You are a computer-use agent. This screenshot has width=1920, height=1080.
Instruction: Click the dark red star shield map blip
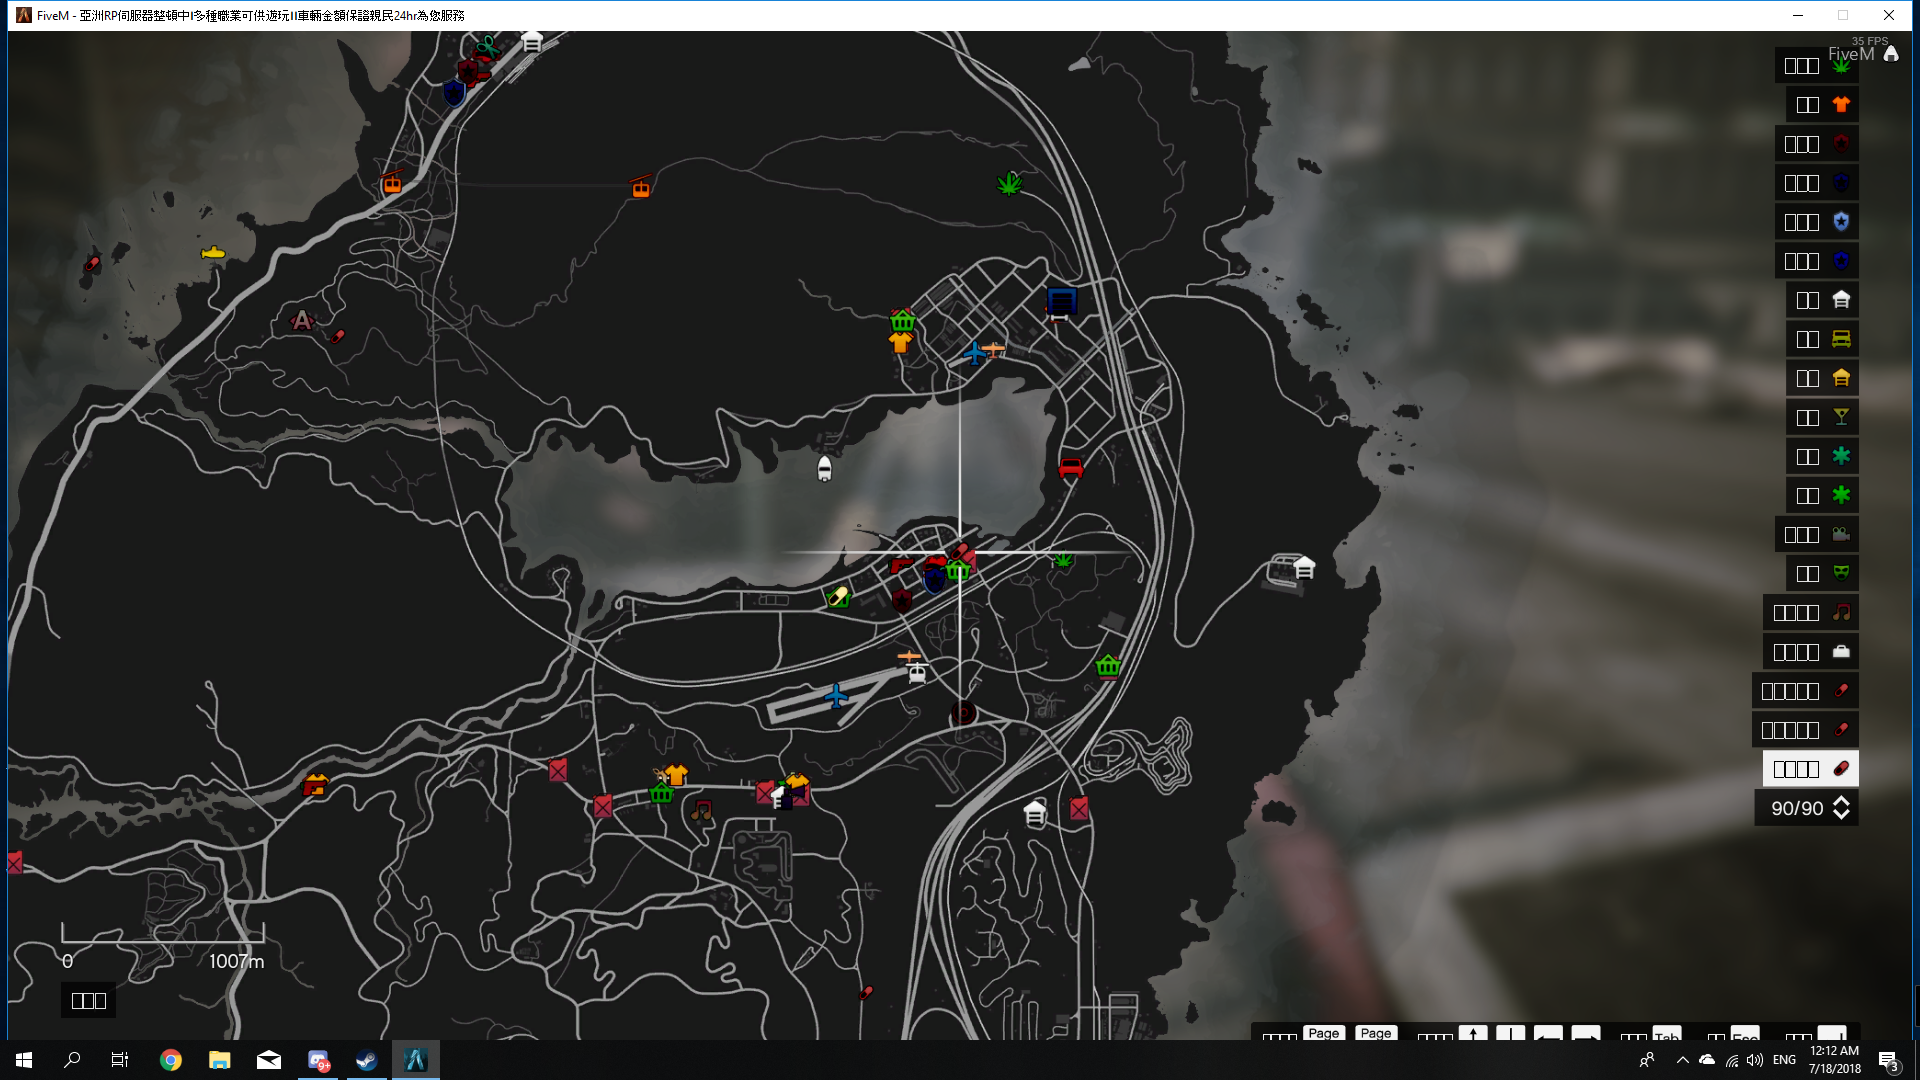pos(902,600)
